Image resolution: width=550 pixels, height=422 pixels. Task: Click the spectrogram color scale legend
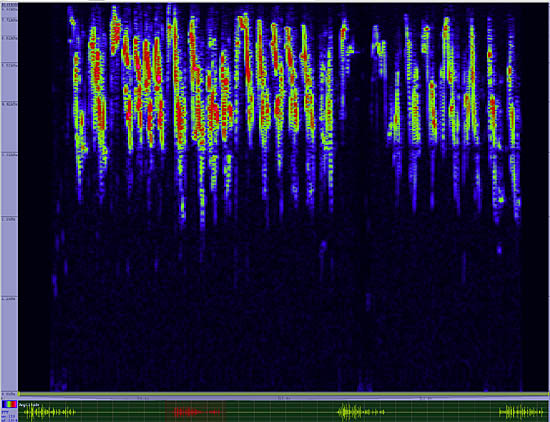coord(9,404)
